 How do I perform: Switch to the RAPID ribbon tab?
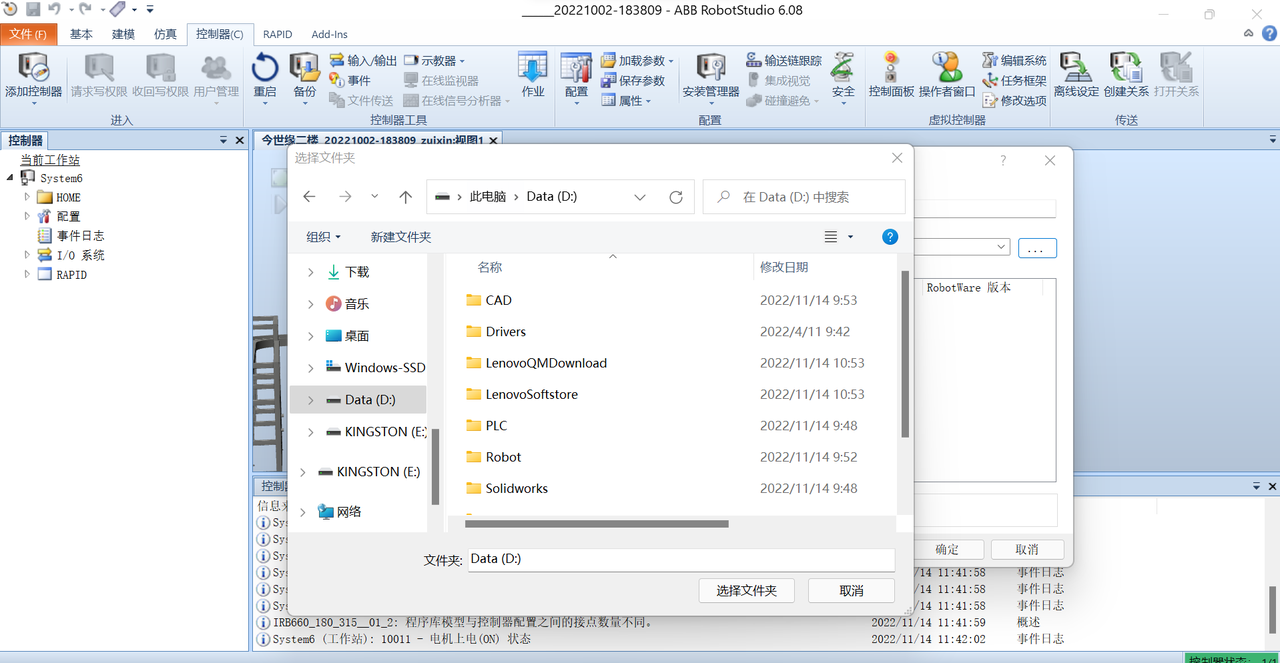click(277, 34)
